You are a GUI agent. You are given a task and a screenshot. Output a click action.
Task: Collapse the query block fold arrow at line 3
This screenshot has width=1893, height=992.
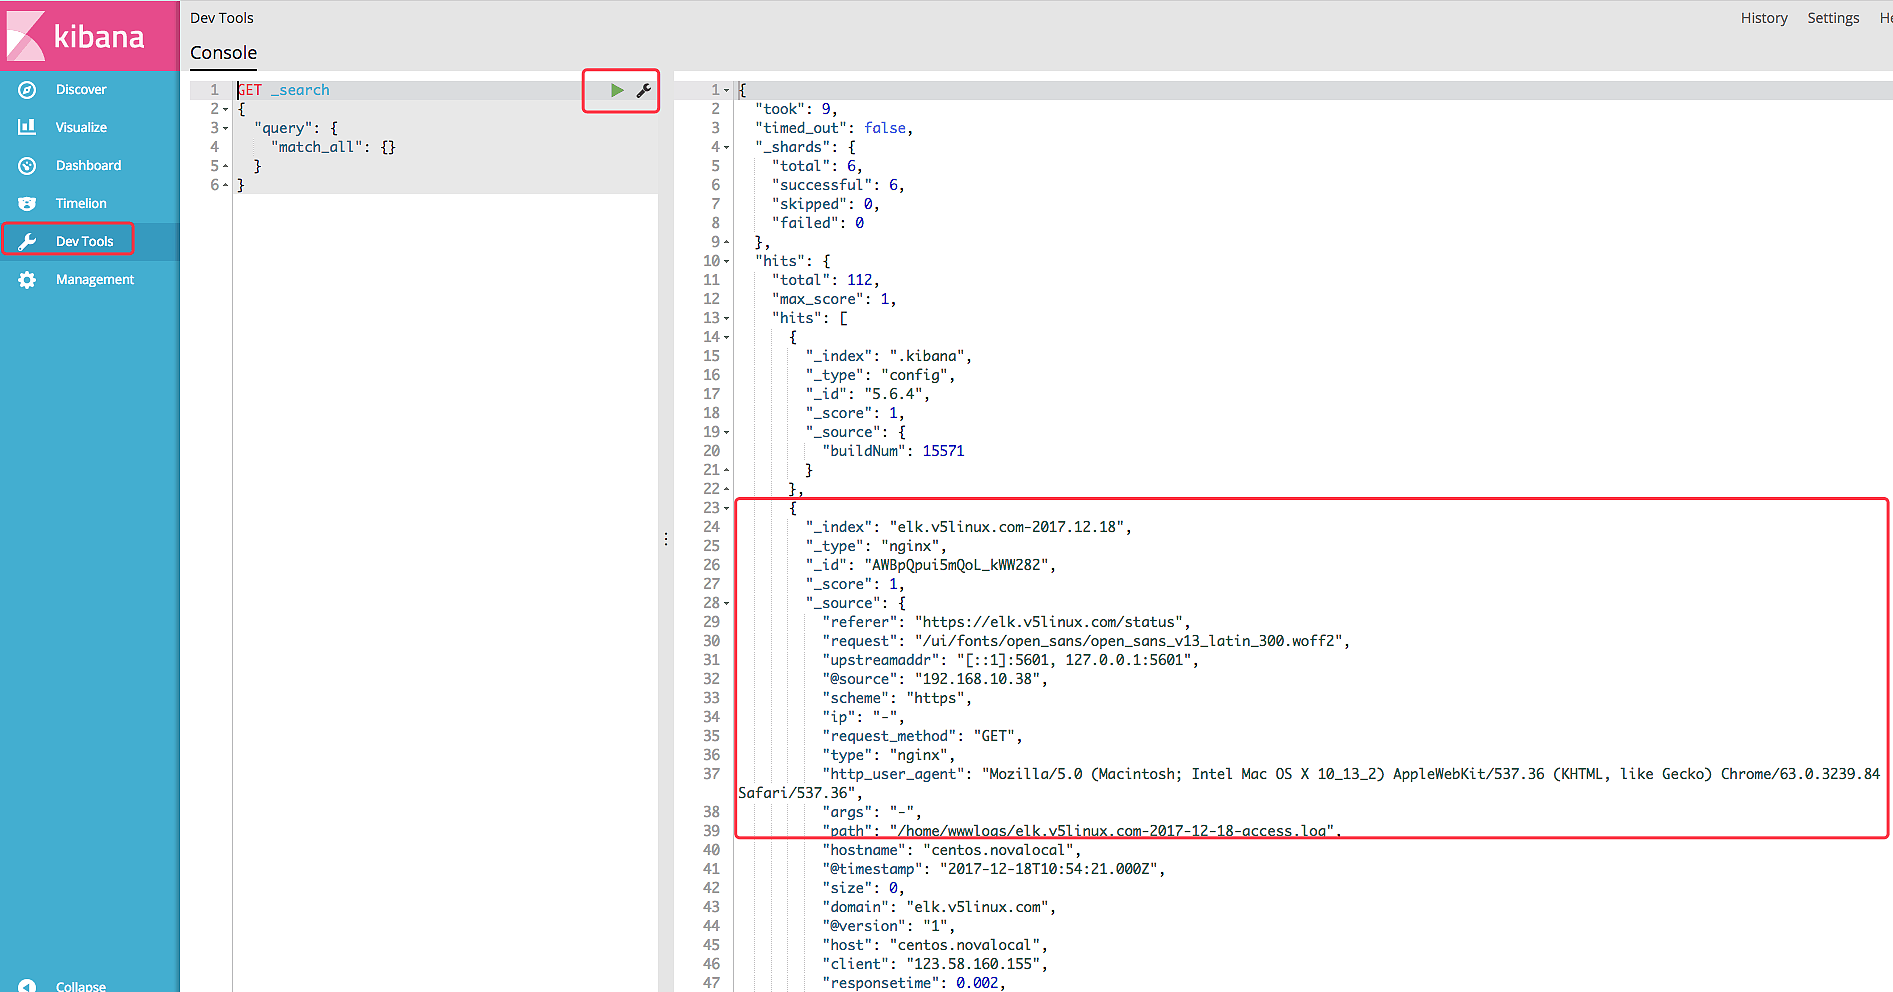(226, 128)
